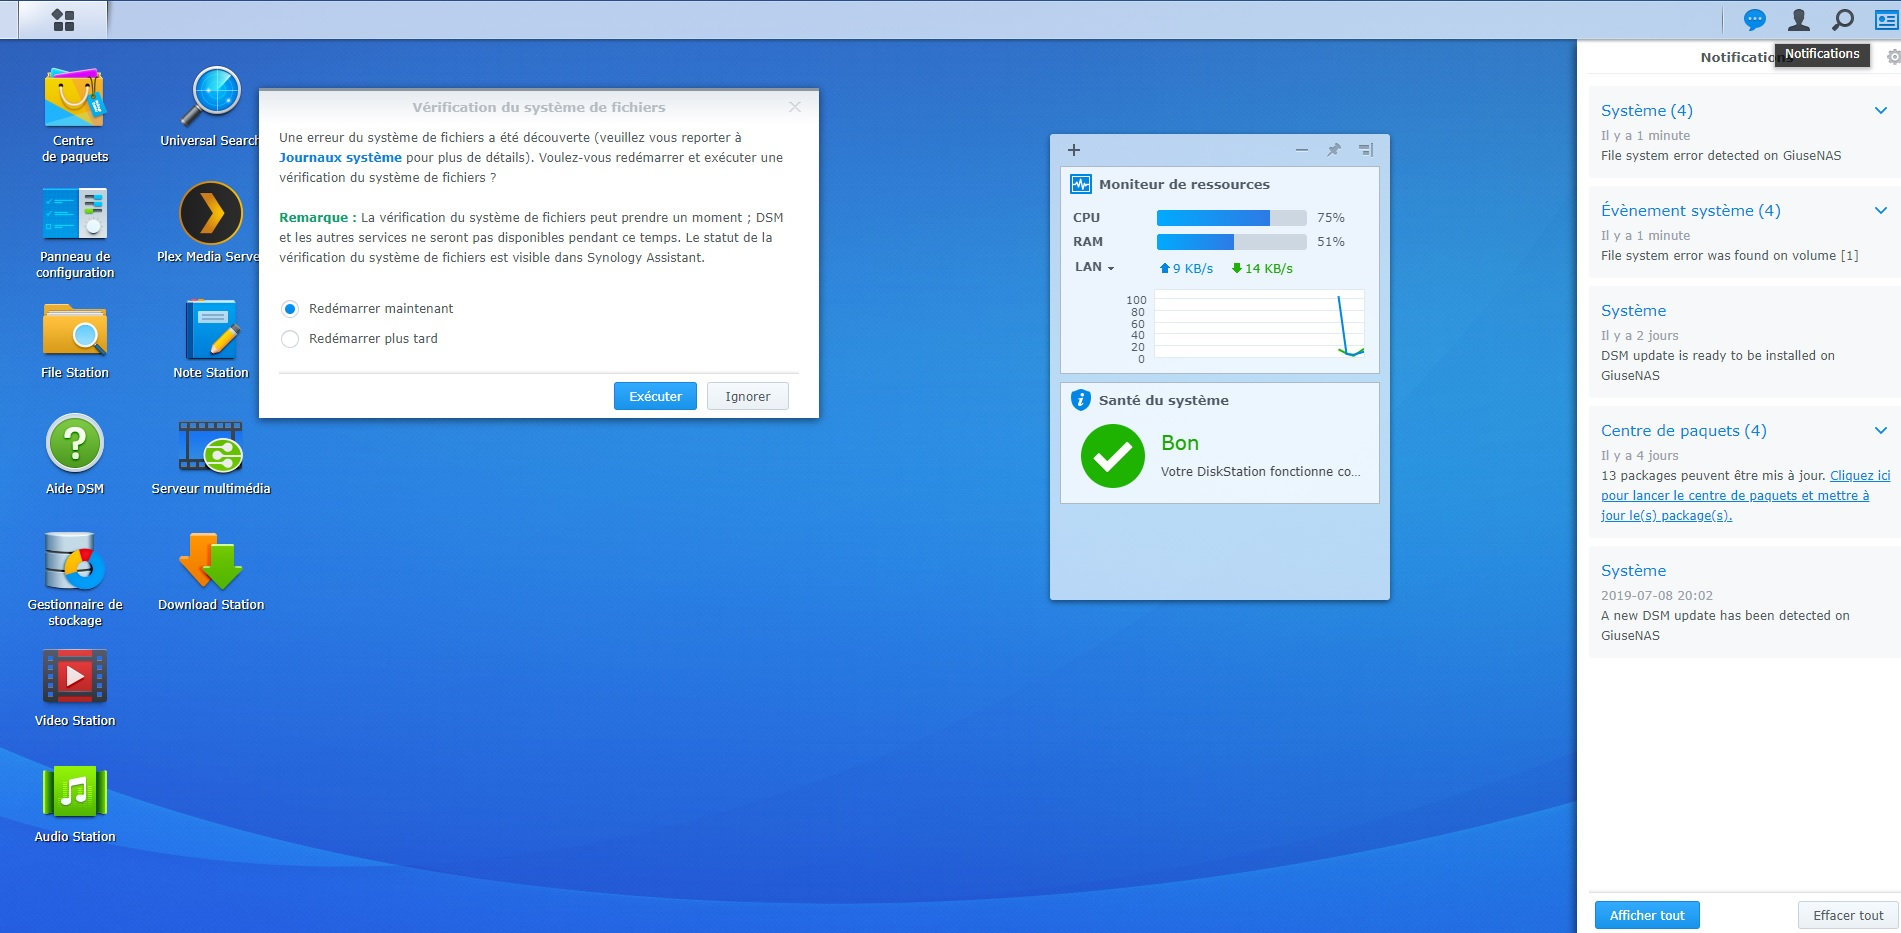The image size is (1901, 933).
Task: Click the notifications speech bubble icon
Action: [x=1755, y=19]
